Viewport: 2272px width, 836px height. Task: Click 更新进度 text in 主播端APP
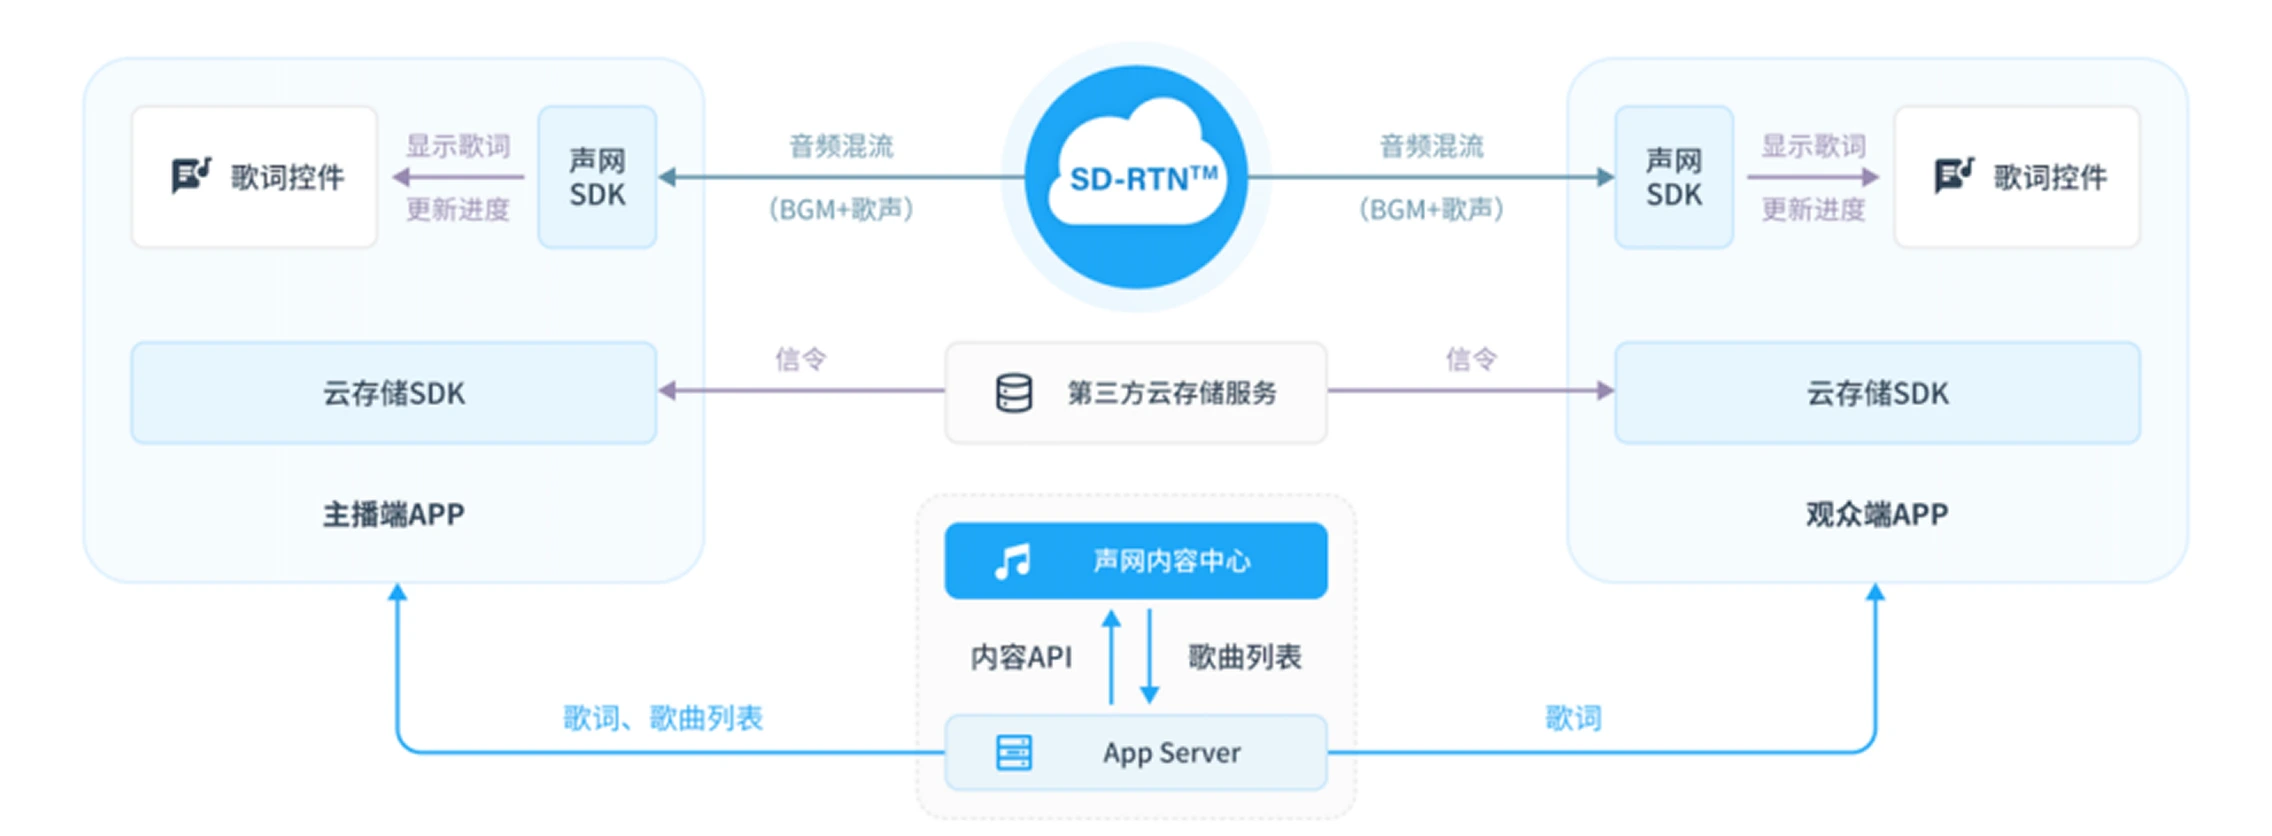coord(458,209)
